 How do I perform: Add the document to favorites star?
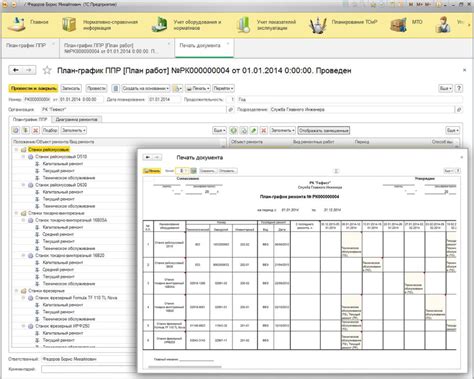[x=47, y=70]
